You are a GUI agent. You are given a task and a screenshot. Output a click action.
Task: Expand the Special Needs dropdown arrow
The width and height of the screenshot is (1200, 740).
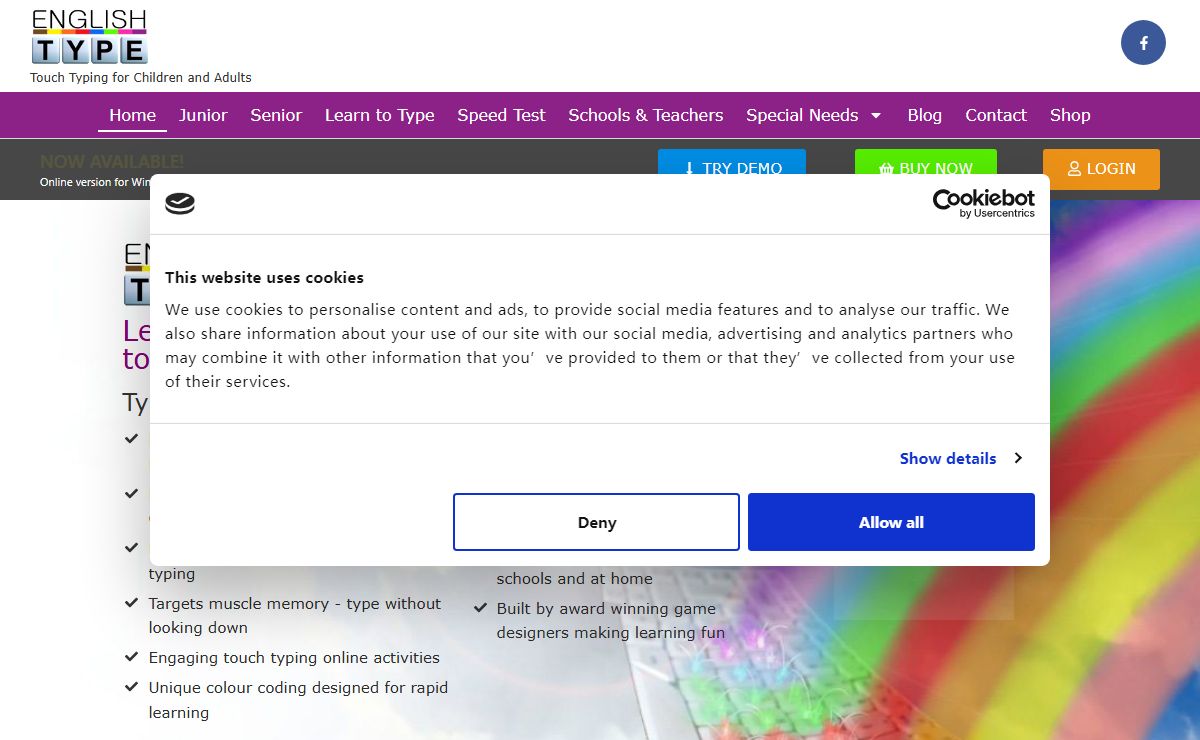click(x=876, y=116)
